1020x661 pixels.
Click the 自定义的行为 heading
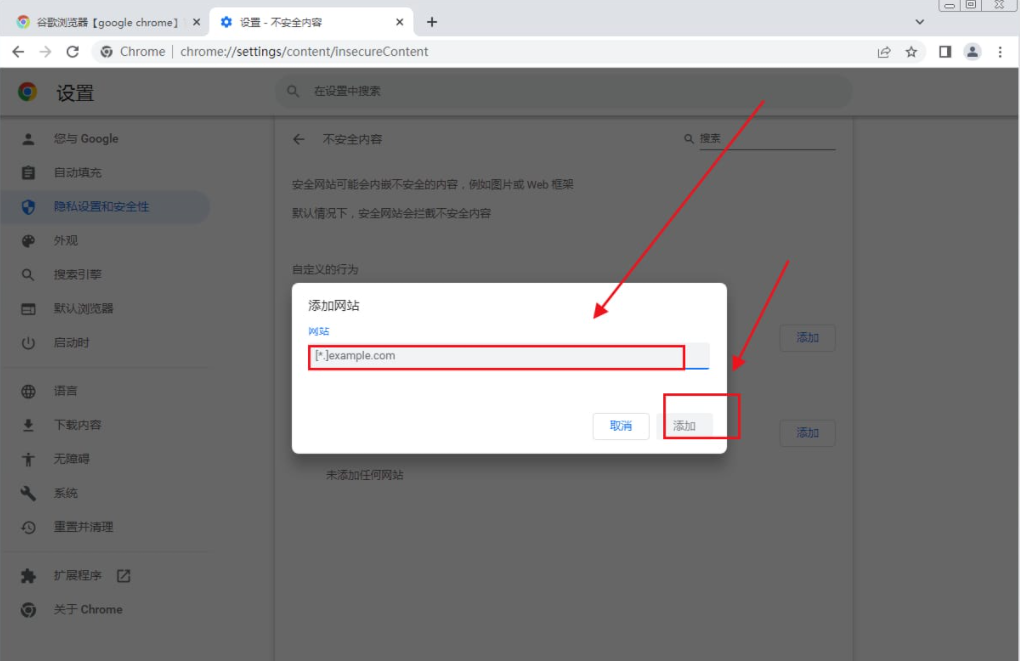click(x=325, y=269)
